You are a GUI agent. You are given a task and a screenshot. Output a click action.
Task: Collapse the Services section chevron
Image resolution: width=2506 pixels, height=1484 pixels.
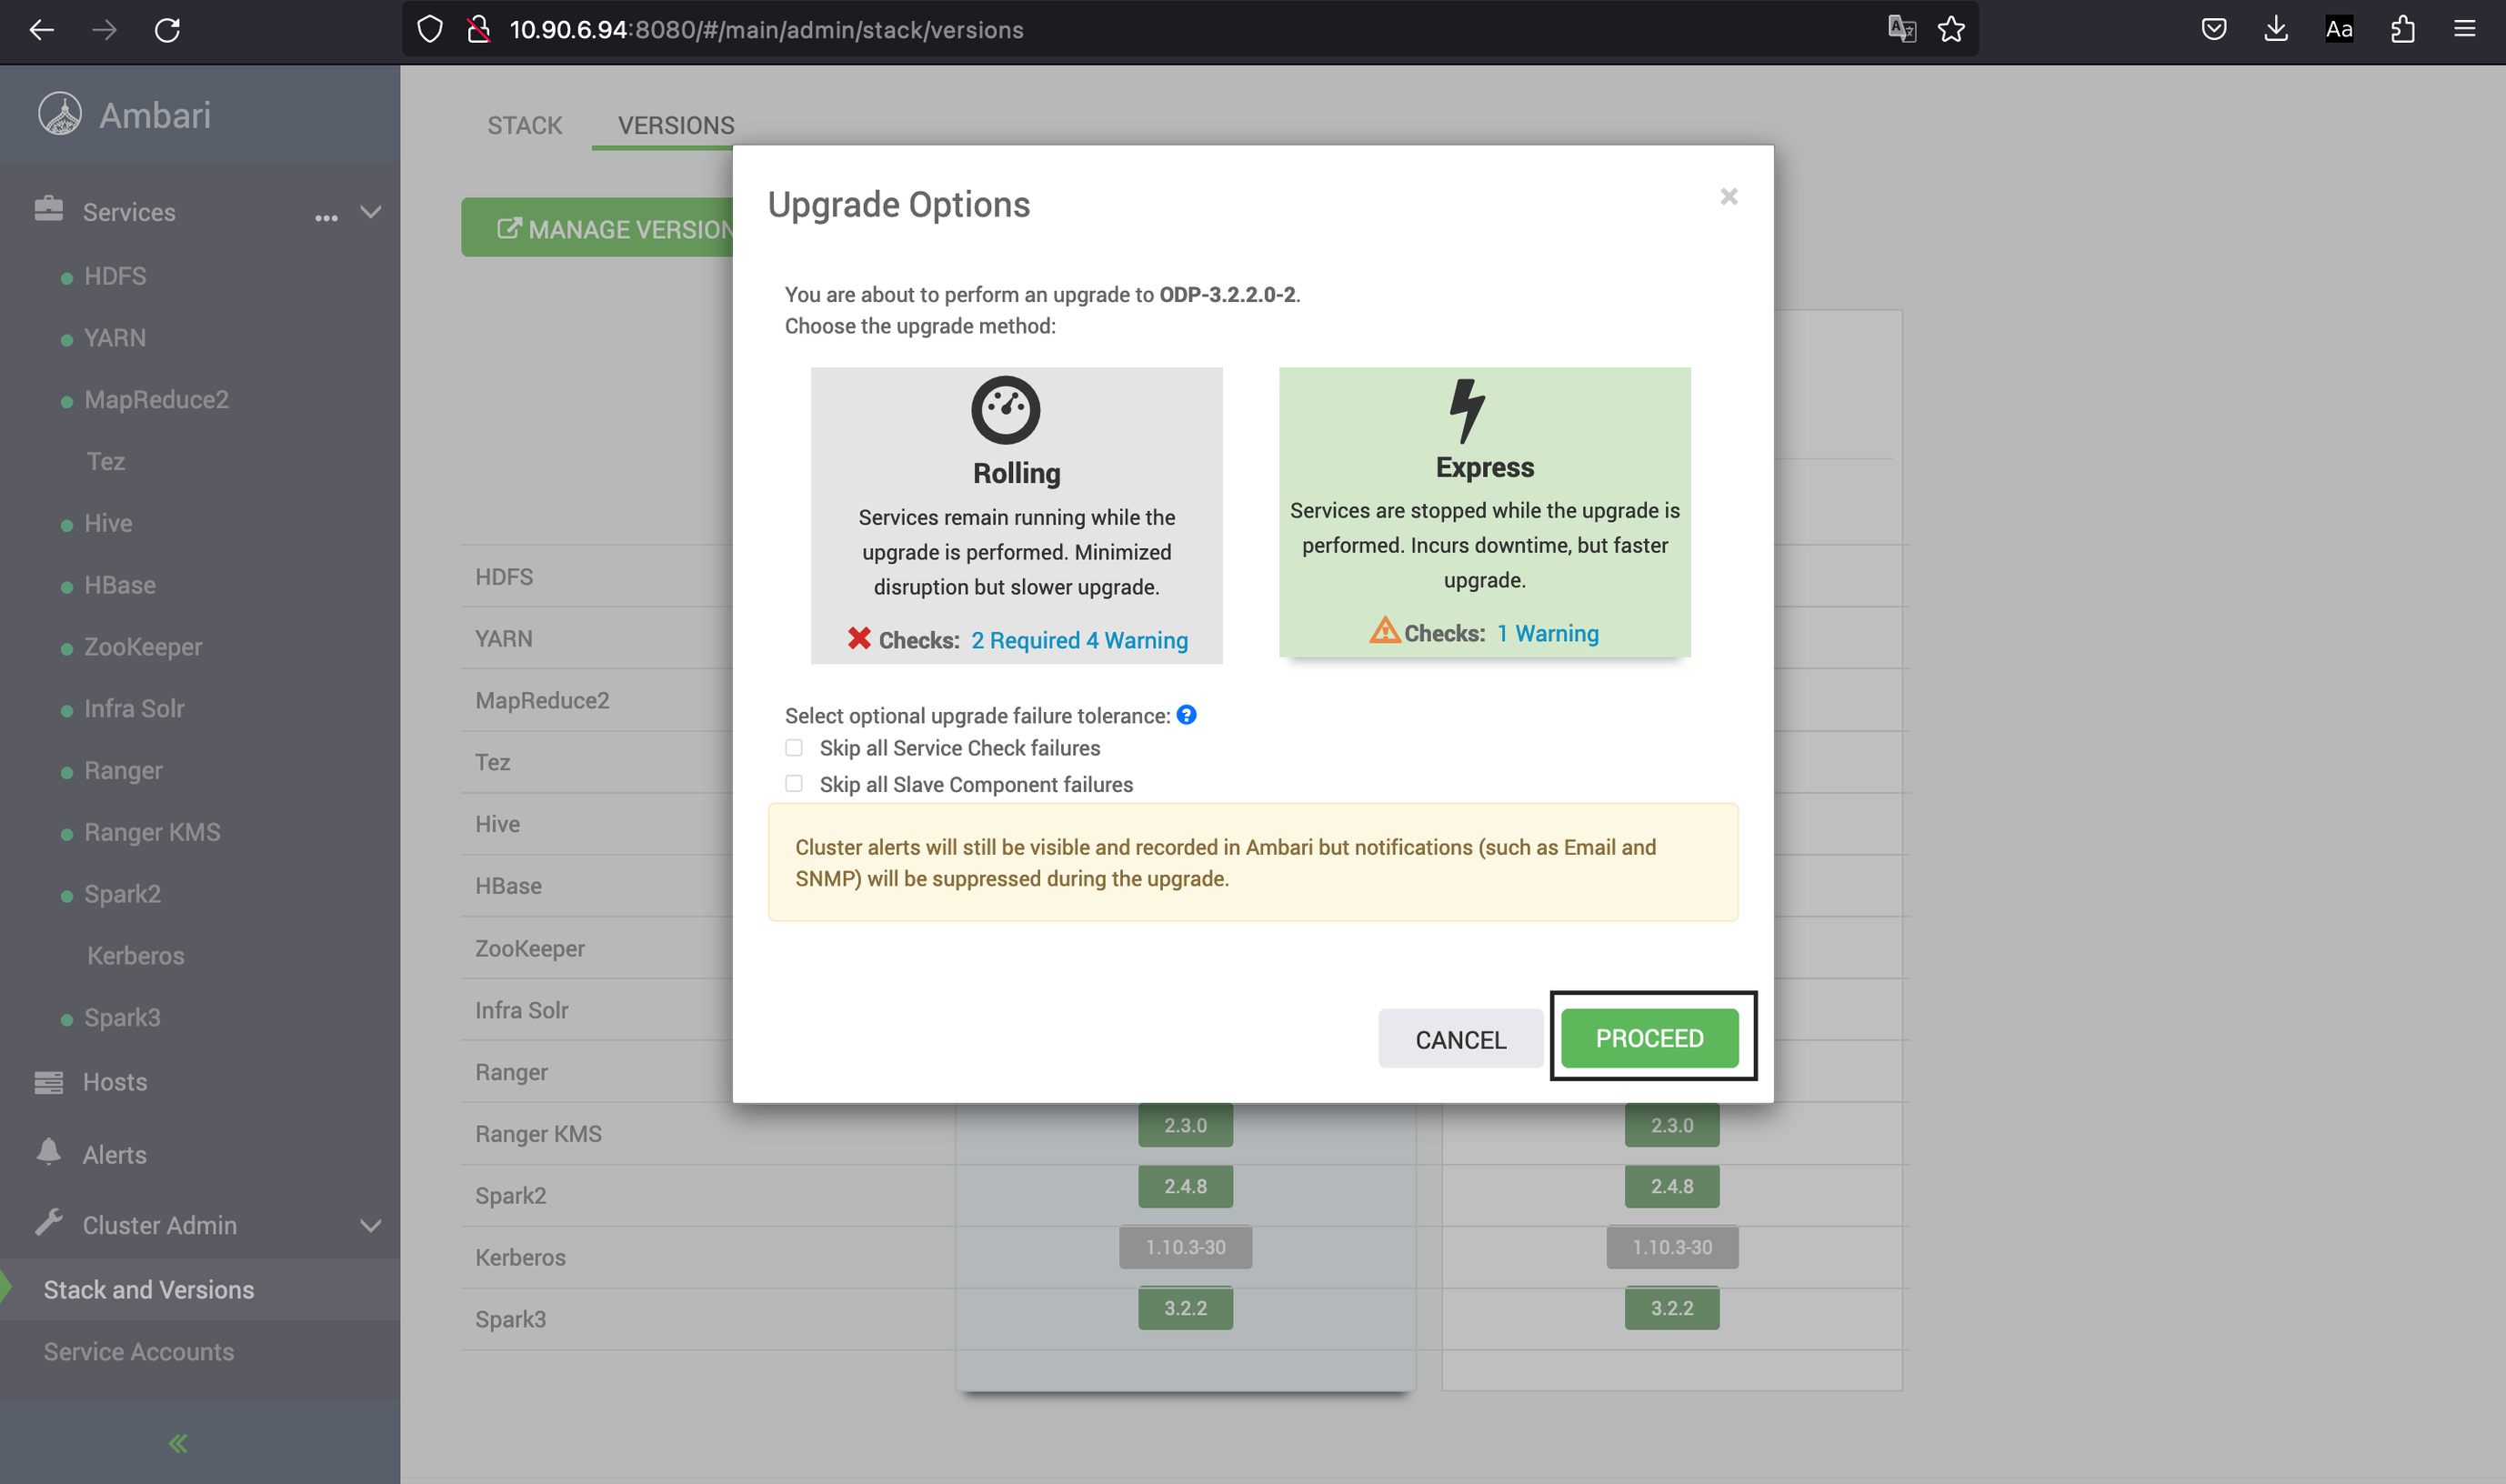tap(371, 212)
